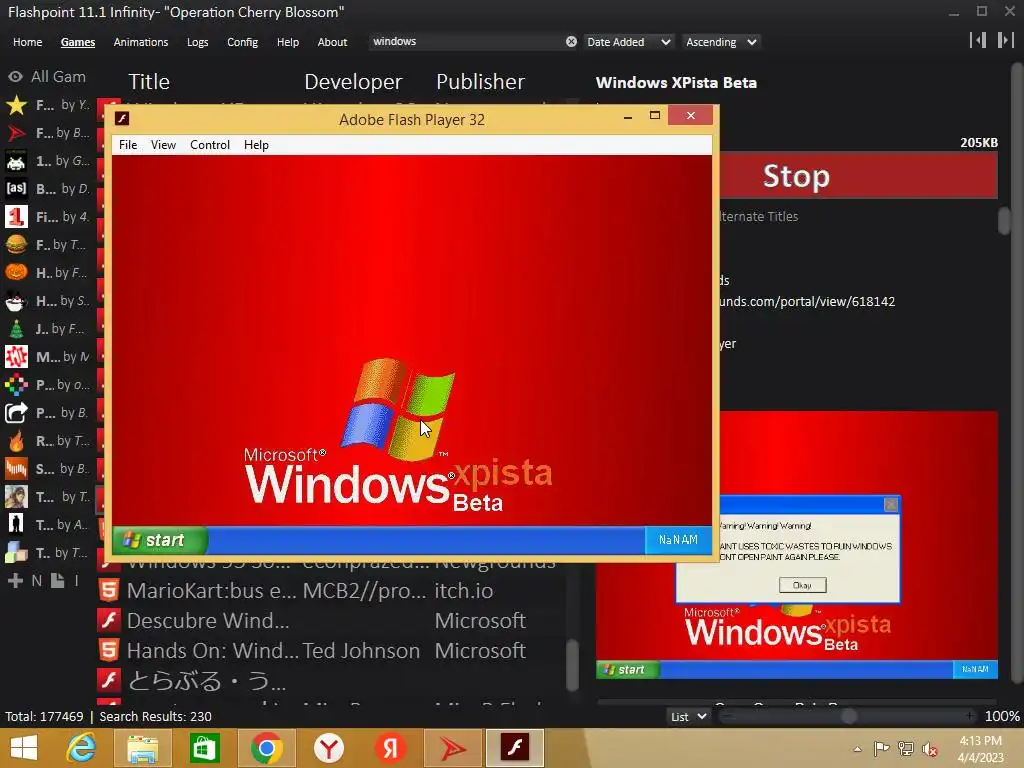Image resolution: width=1024 pixels, height=768 pixels.
Task: Select the MarioKart:bus e... game row
Action: coord(331,591)
